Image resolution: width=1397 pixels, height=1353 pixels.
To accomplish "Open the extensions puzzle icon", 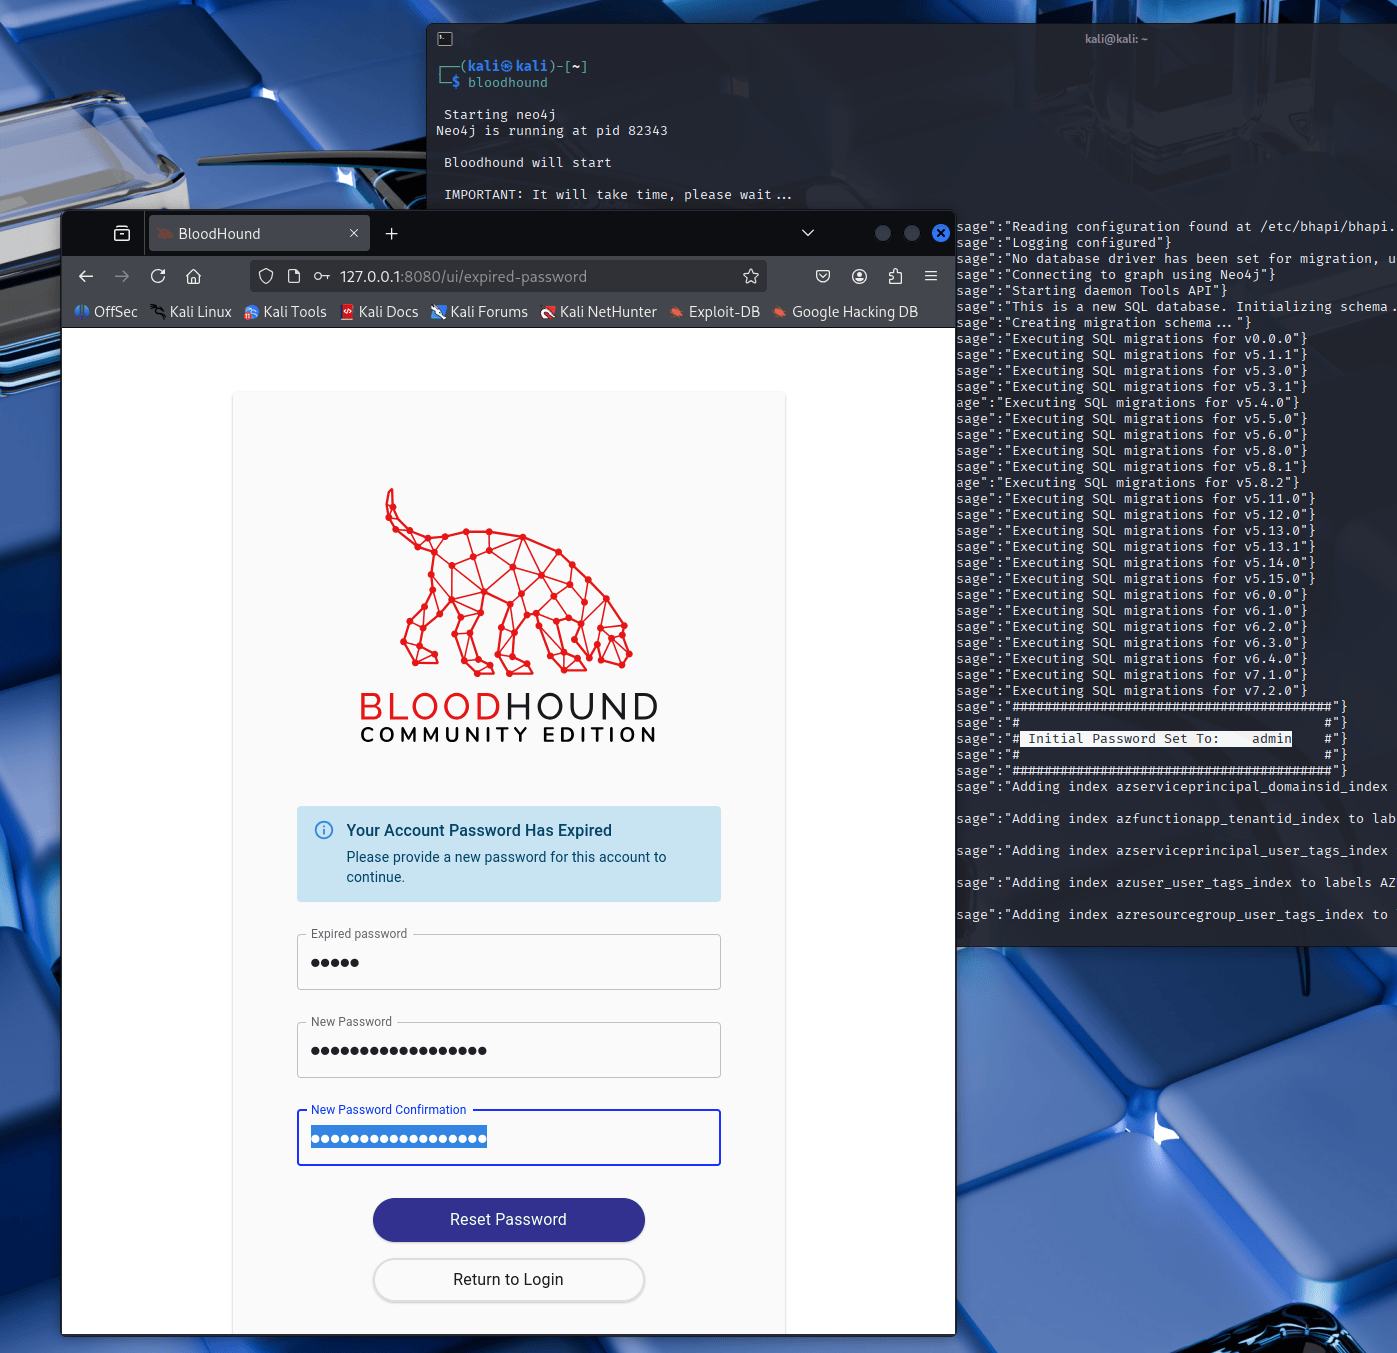I will pos(895,277).
